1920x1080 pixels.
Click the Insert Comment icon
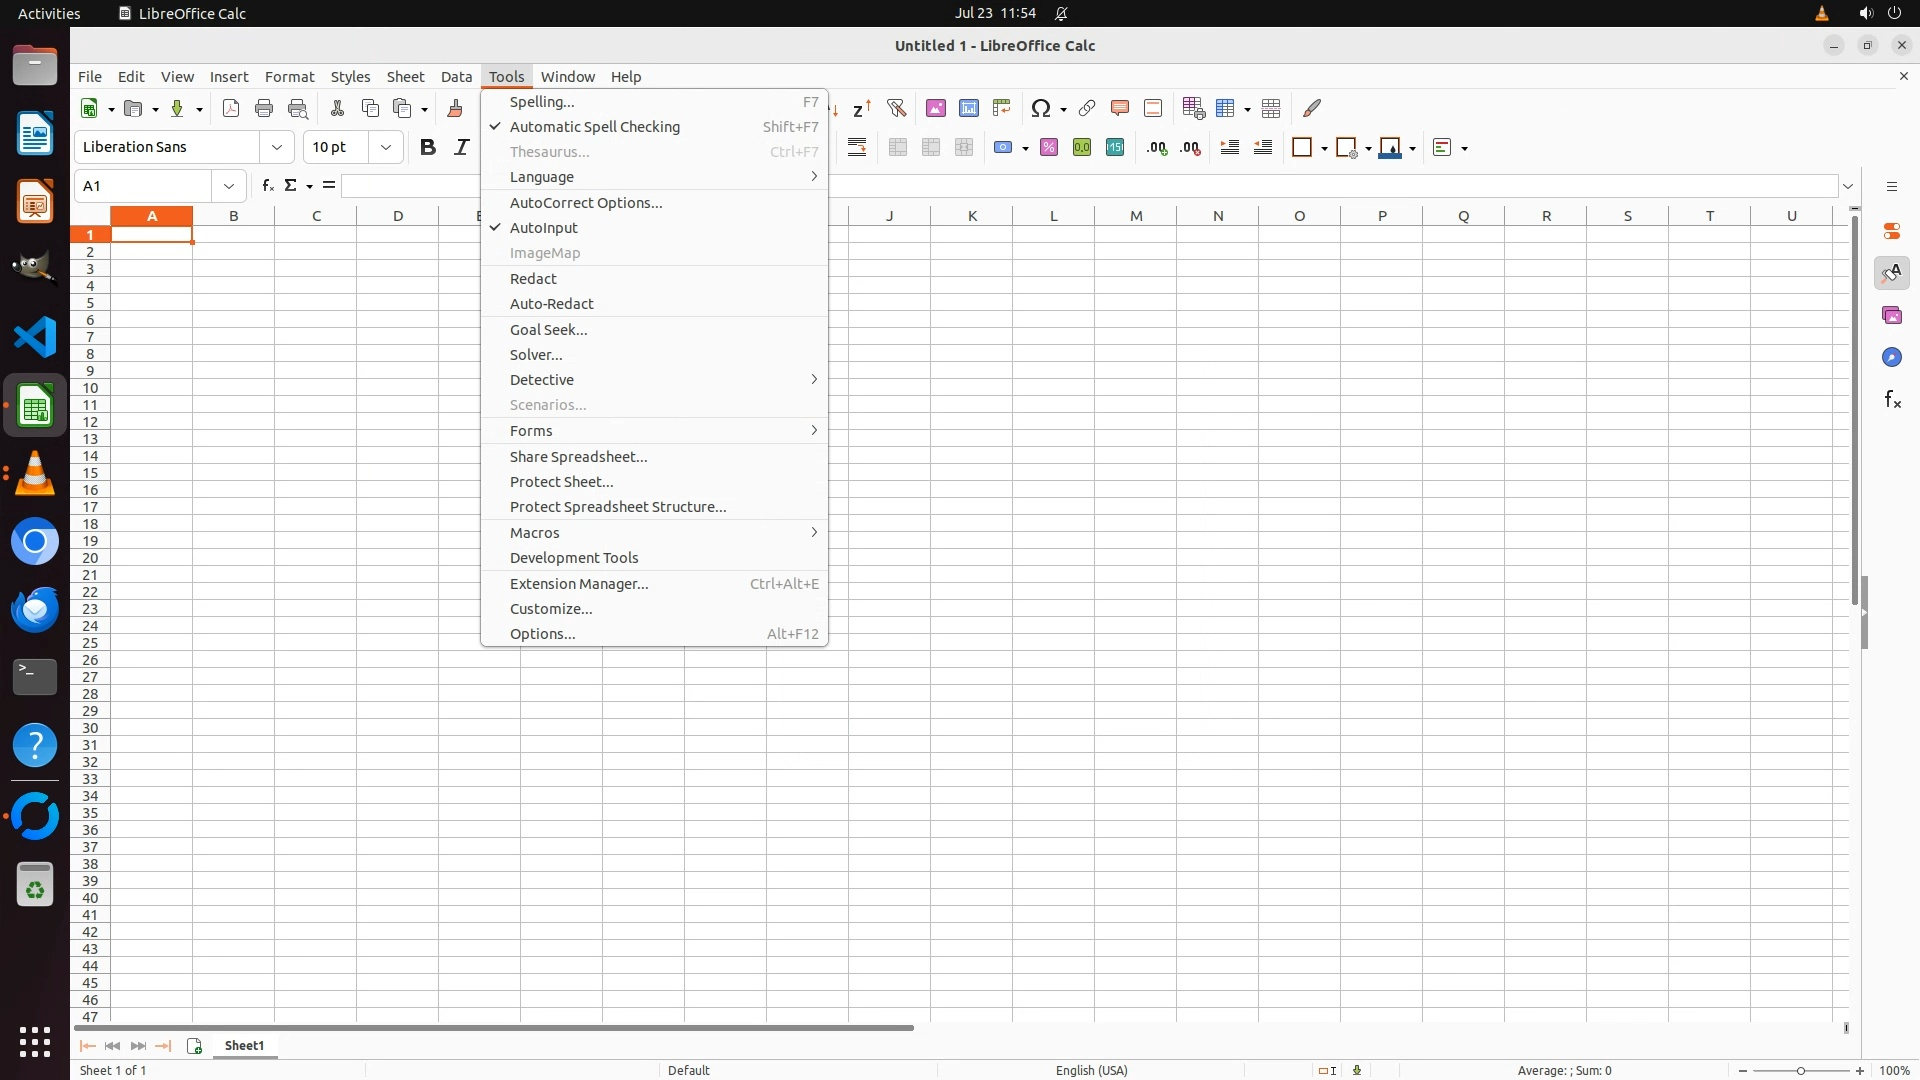[1120, 108]
